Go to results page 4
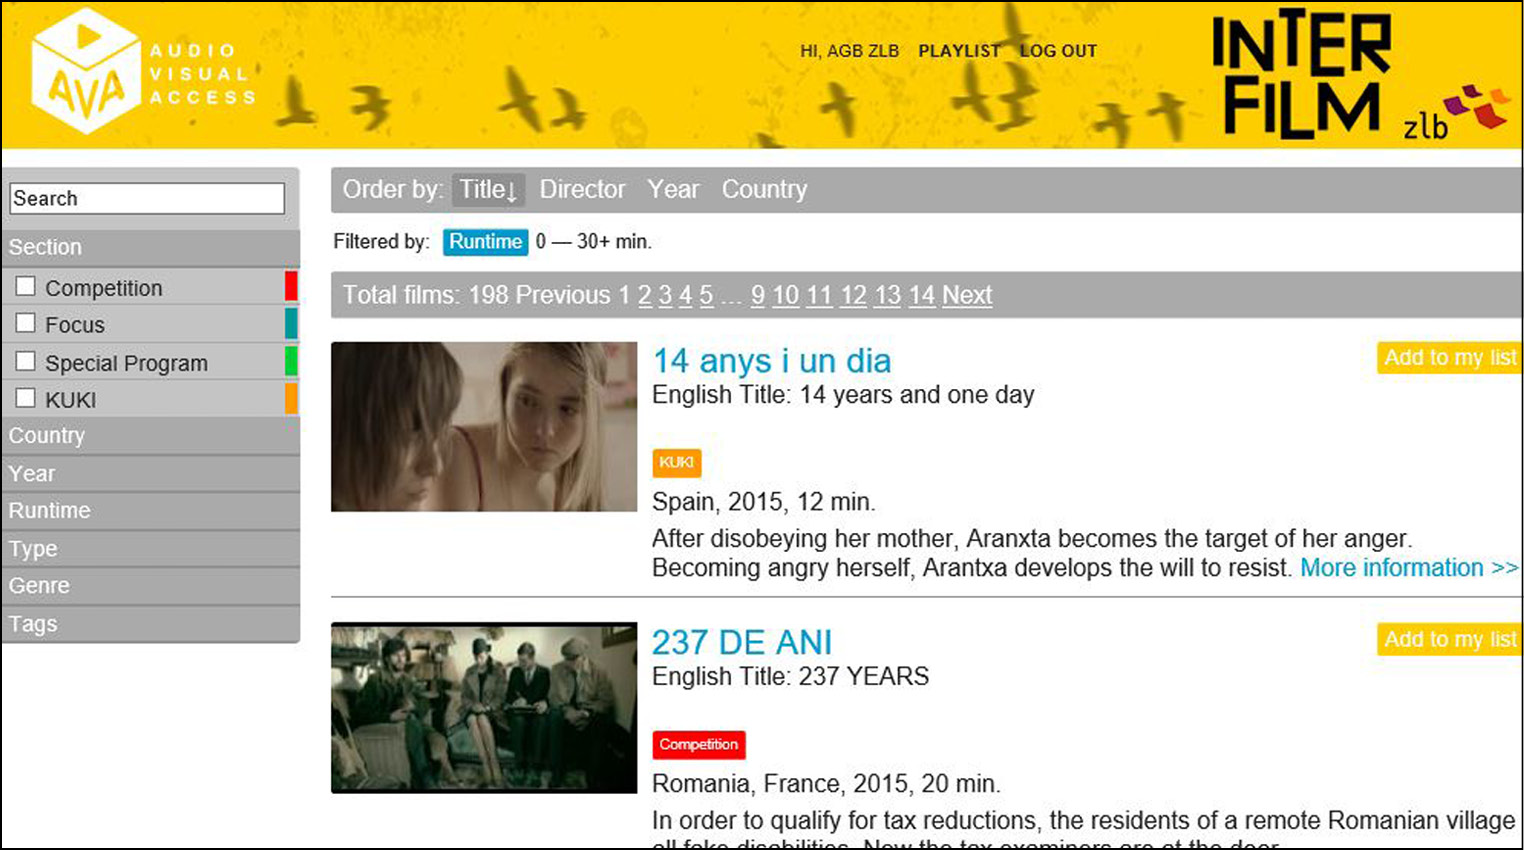Image resolution: width=1524 pixels, height=851 pixels. (x=685, y=295)
